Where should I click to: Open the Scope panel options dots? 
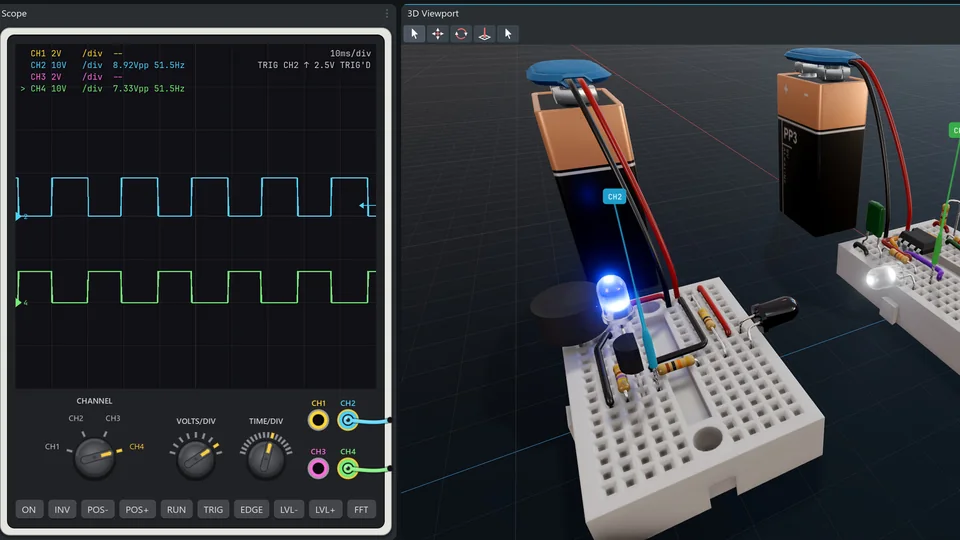pos(387,13)
